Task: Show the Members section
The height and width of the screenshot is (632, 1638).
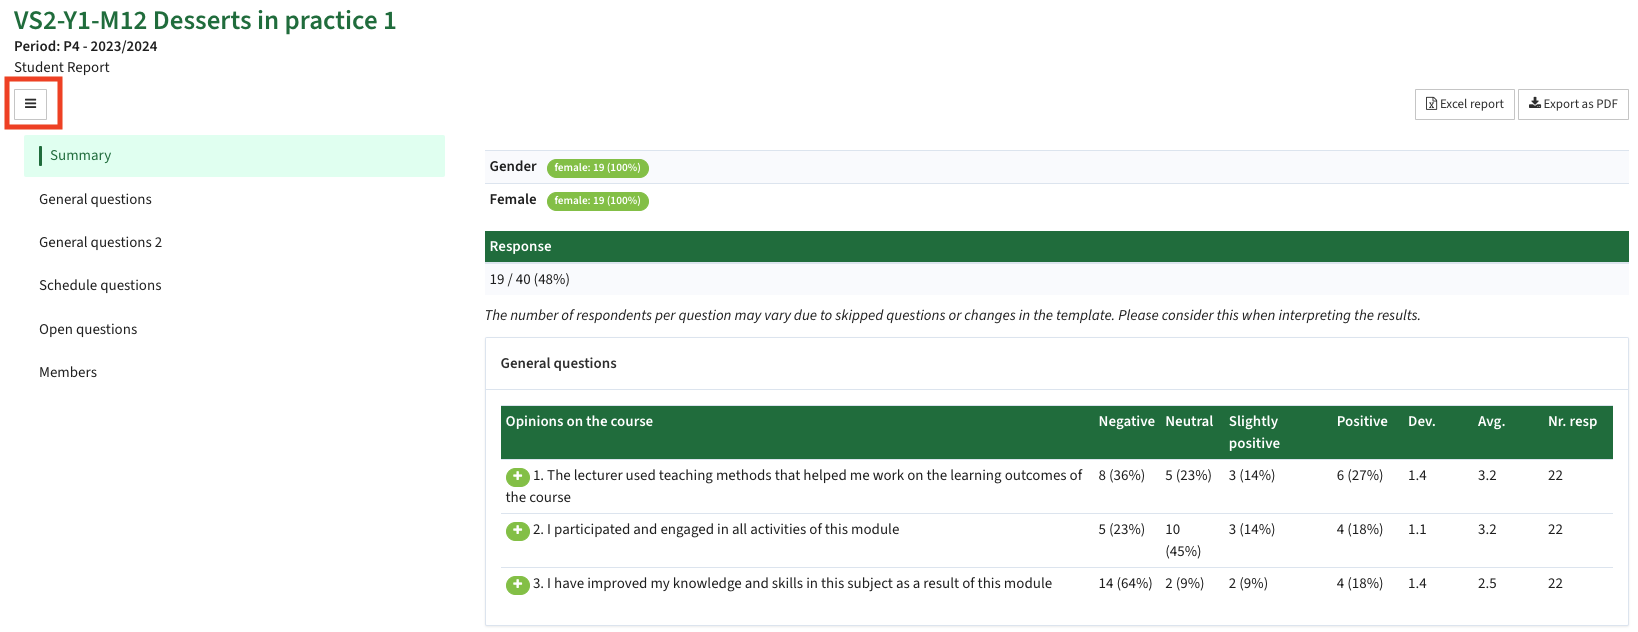Action: coord(68,372)
